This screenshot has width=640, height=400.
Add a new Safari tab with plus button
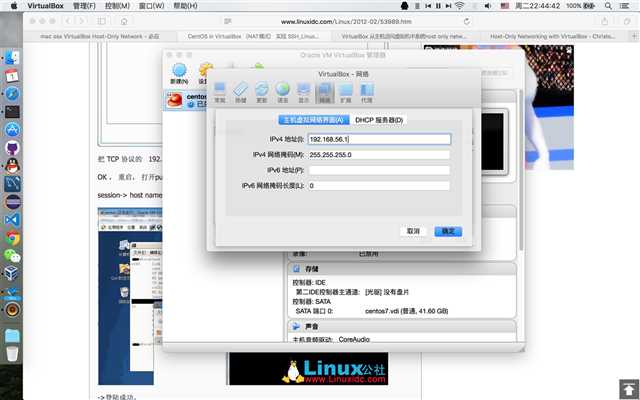634,36
